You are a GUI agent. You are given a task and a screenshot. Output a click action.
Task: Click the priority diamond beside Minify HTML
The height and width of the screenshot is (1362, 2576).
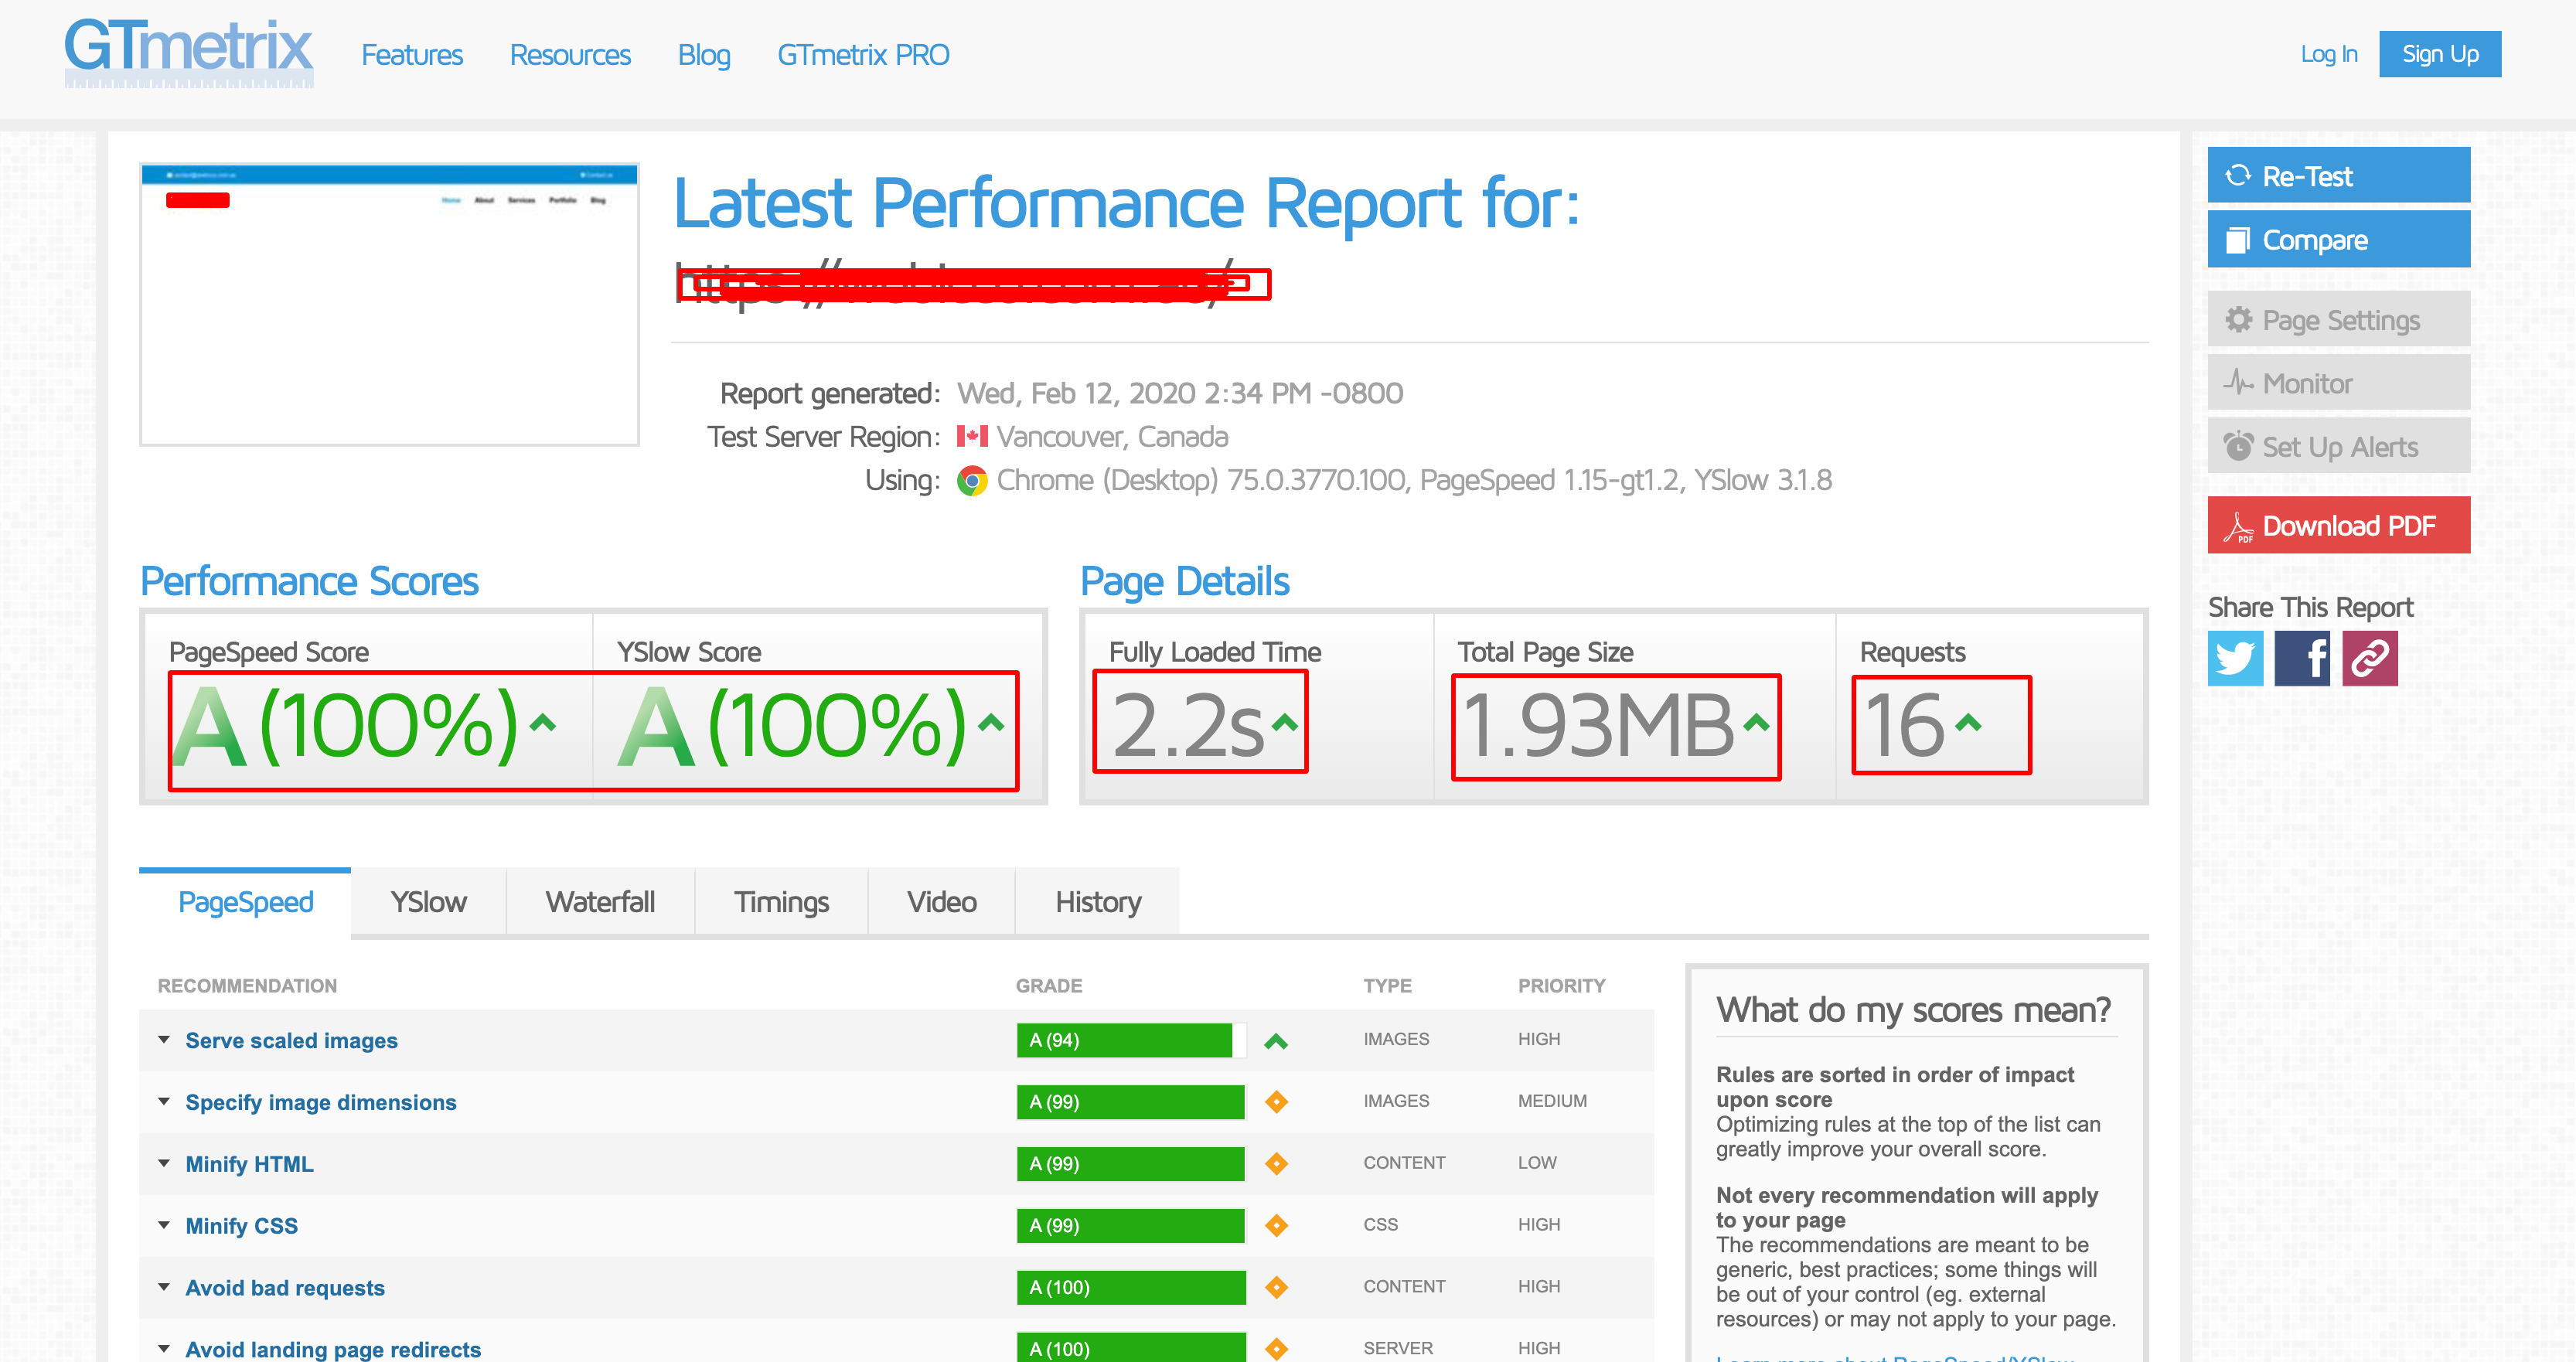1277,1163
